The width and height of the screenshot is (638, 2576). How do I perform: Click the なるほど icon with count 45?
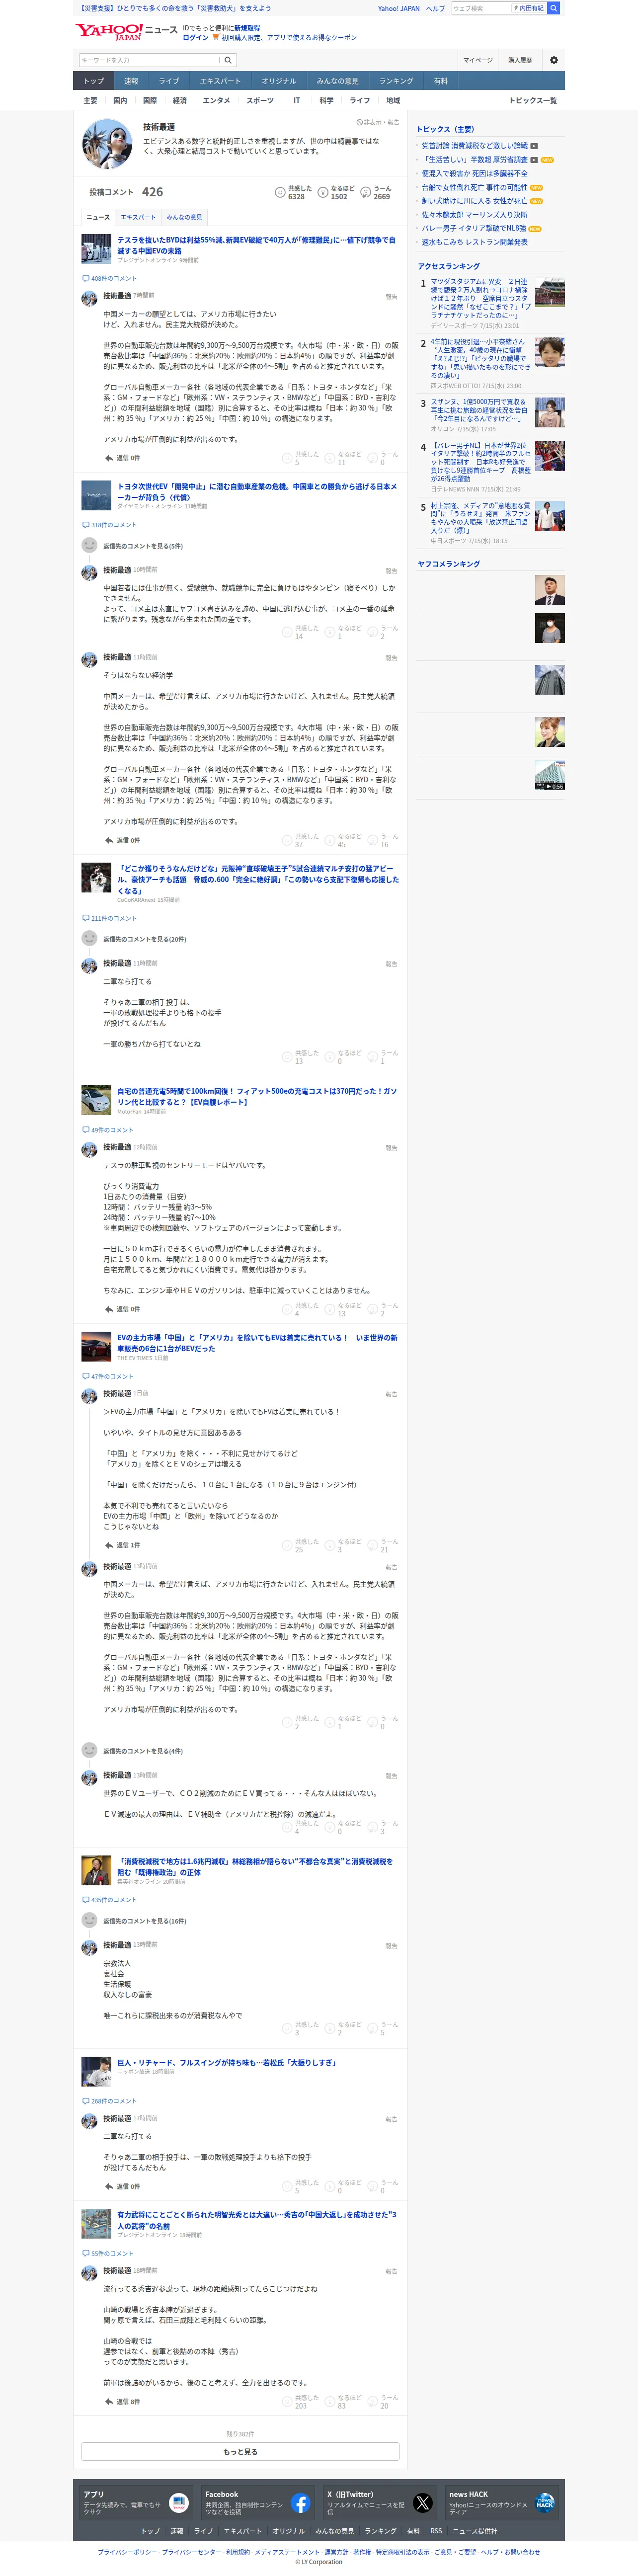tap(330, 840)
